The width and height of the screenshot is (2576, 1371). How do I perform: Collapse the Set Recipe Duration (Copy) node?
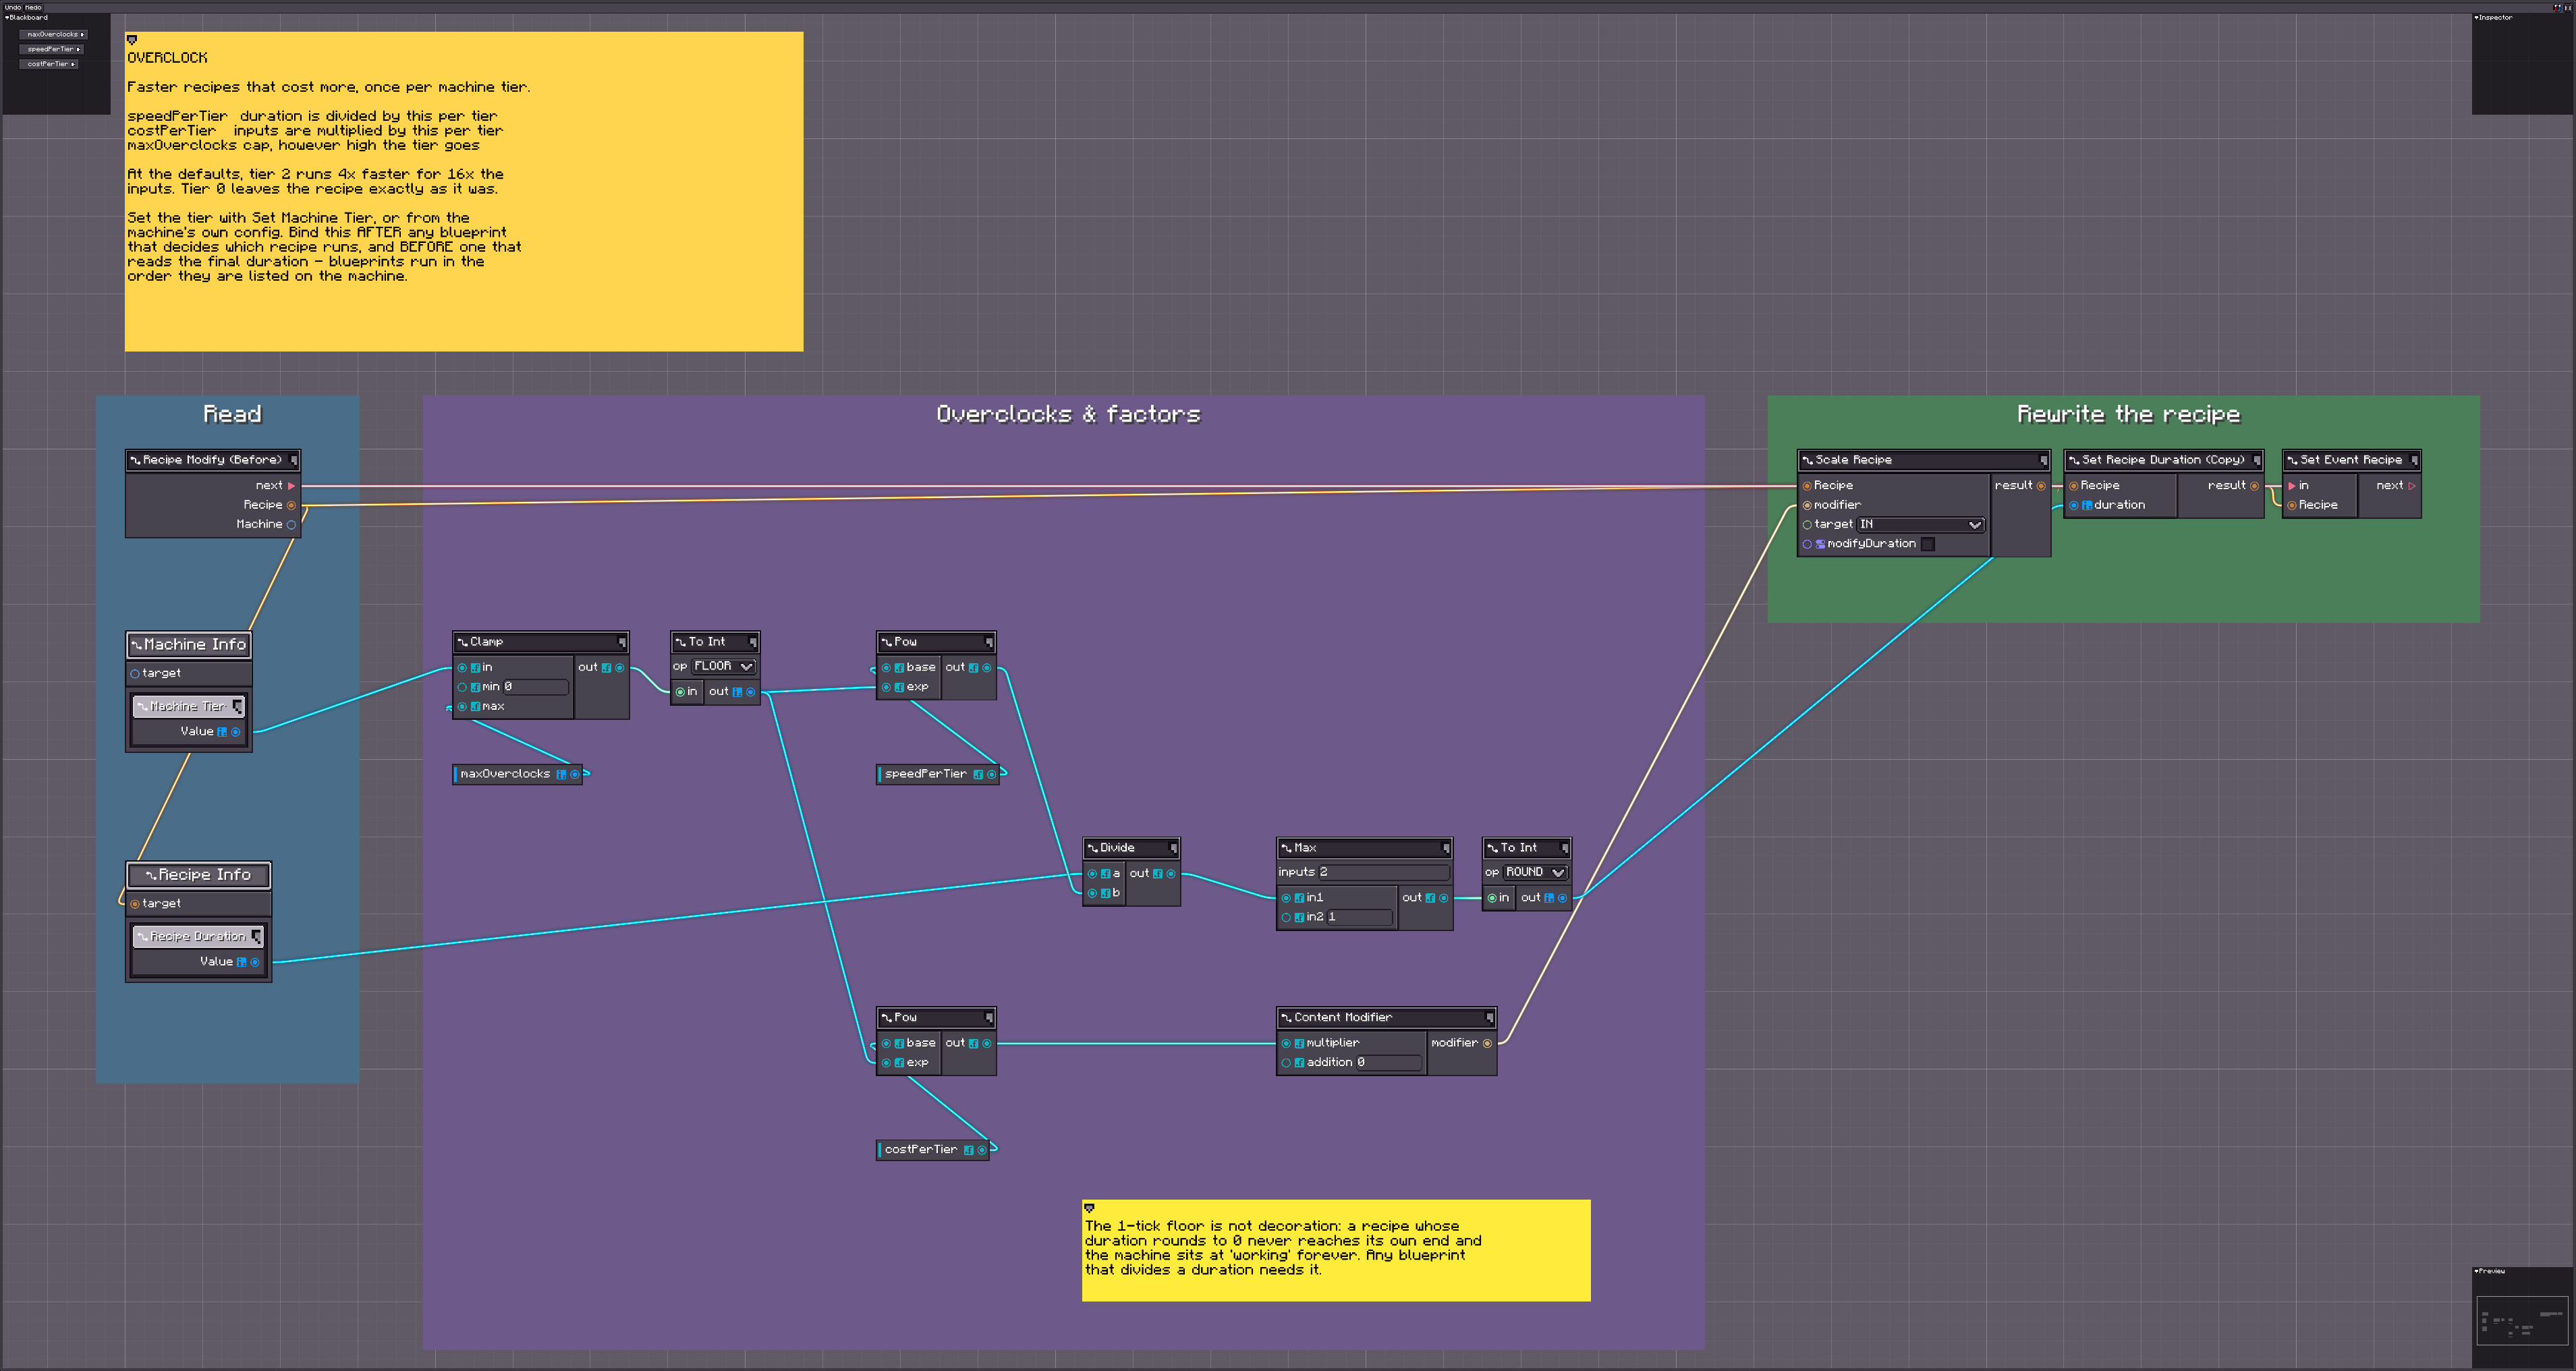click(2256, 460)
